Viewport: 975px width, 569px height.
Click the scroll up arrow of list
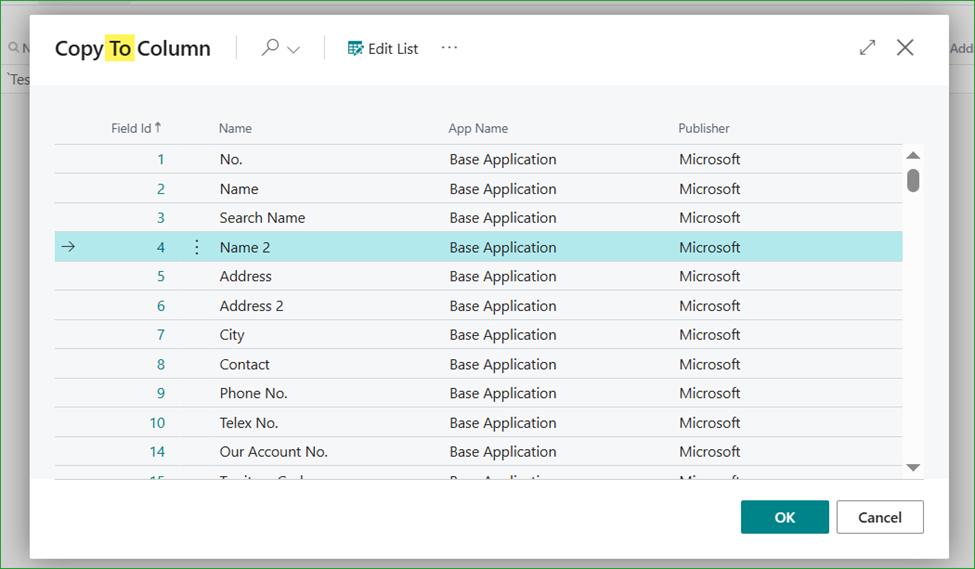tap(913, 155)
